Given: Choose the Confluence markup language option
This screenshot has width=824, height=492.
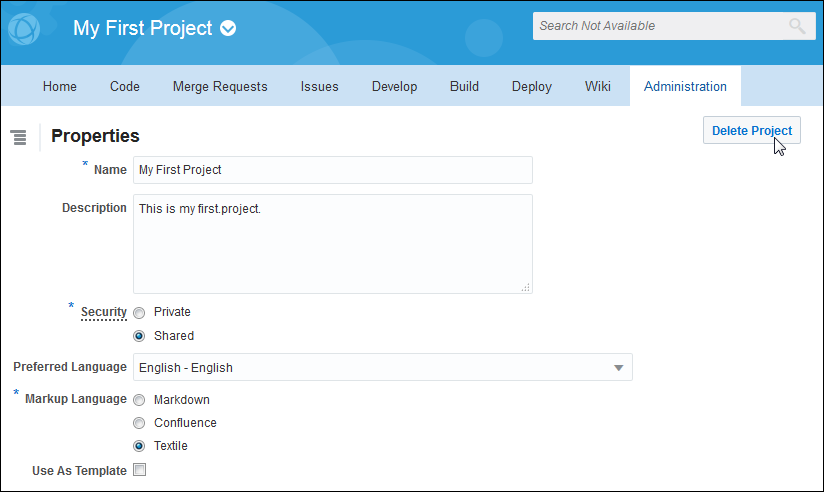Looking at the screenshot, I should [139, 423].
